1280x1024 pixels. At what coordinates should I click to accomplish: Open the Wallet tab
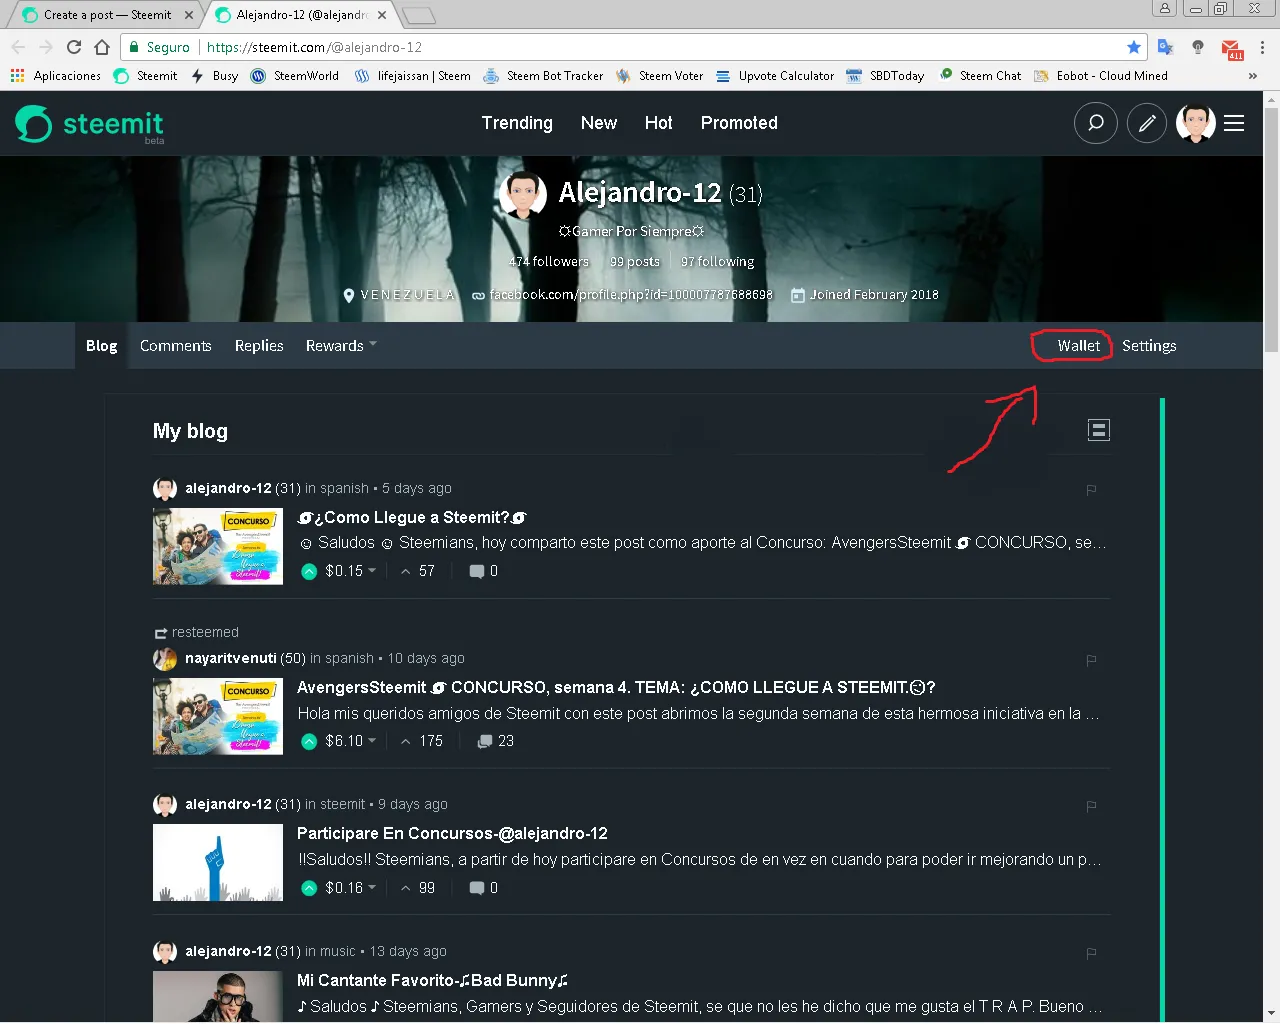pyautogui.click(x=1078, y=346)
